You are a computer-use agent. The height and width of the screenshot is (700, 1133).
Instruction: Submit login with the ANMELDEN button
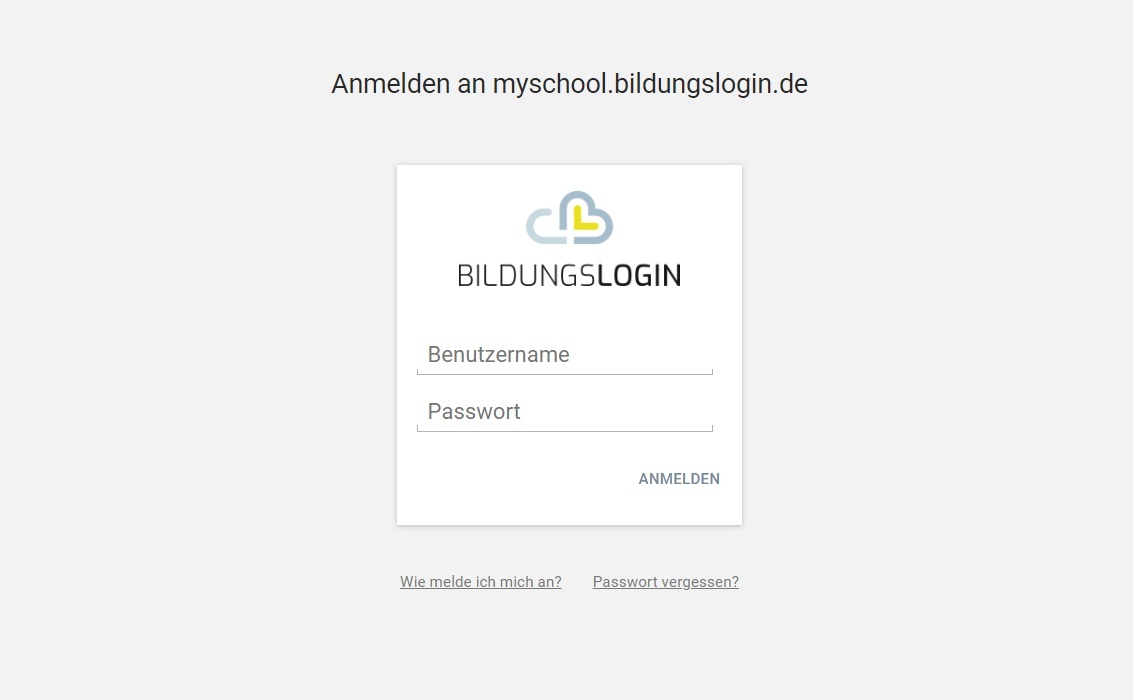(679, 479)
